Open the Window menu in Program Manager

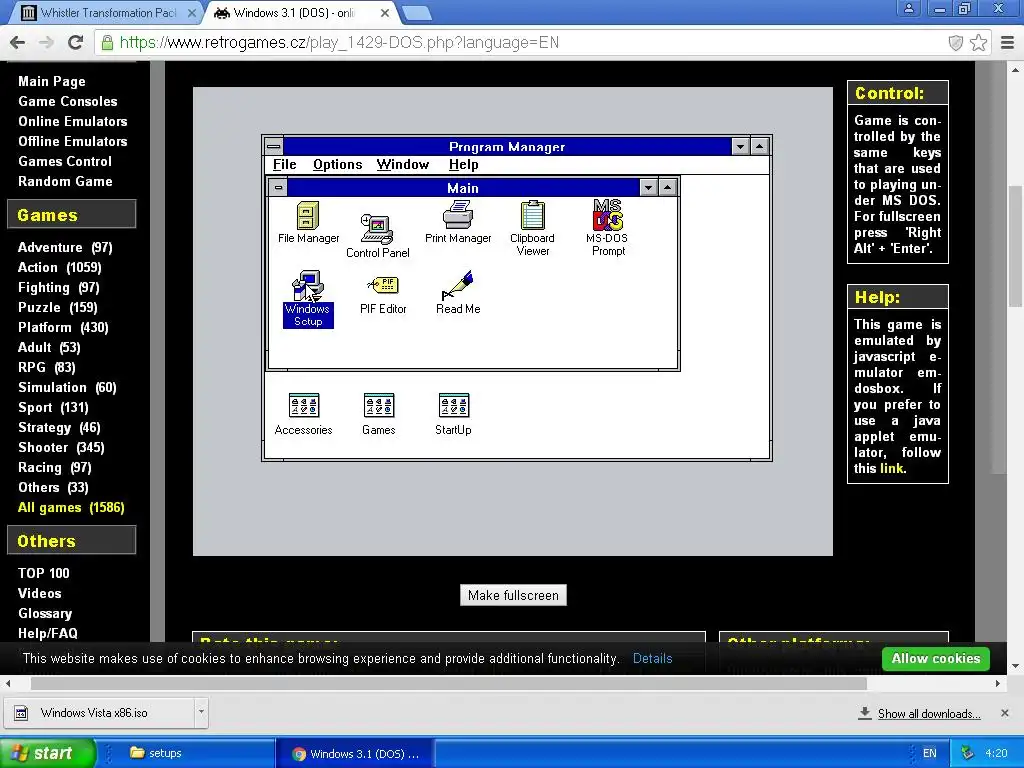(403, 165)
